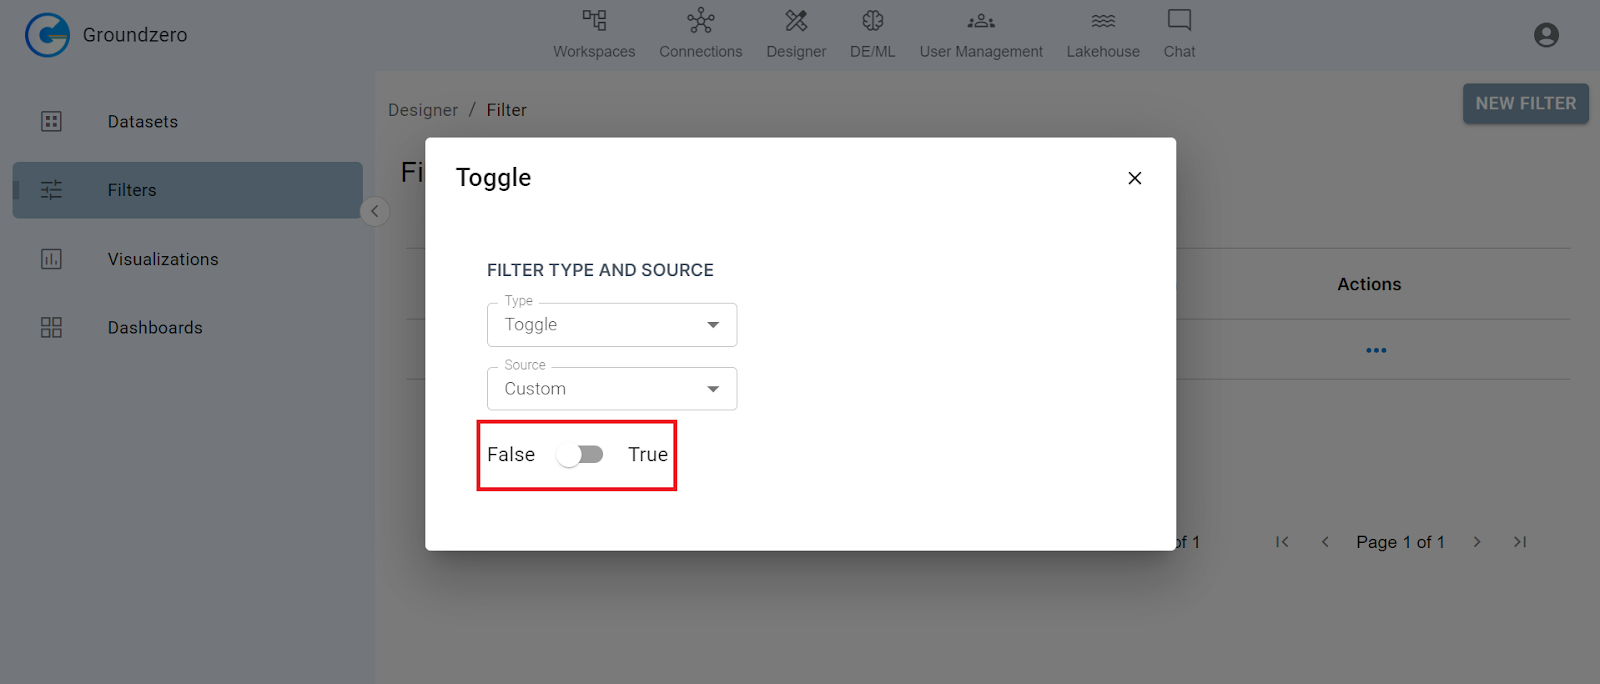Click the Groundzero logo

[47, 35]
